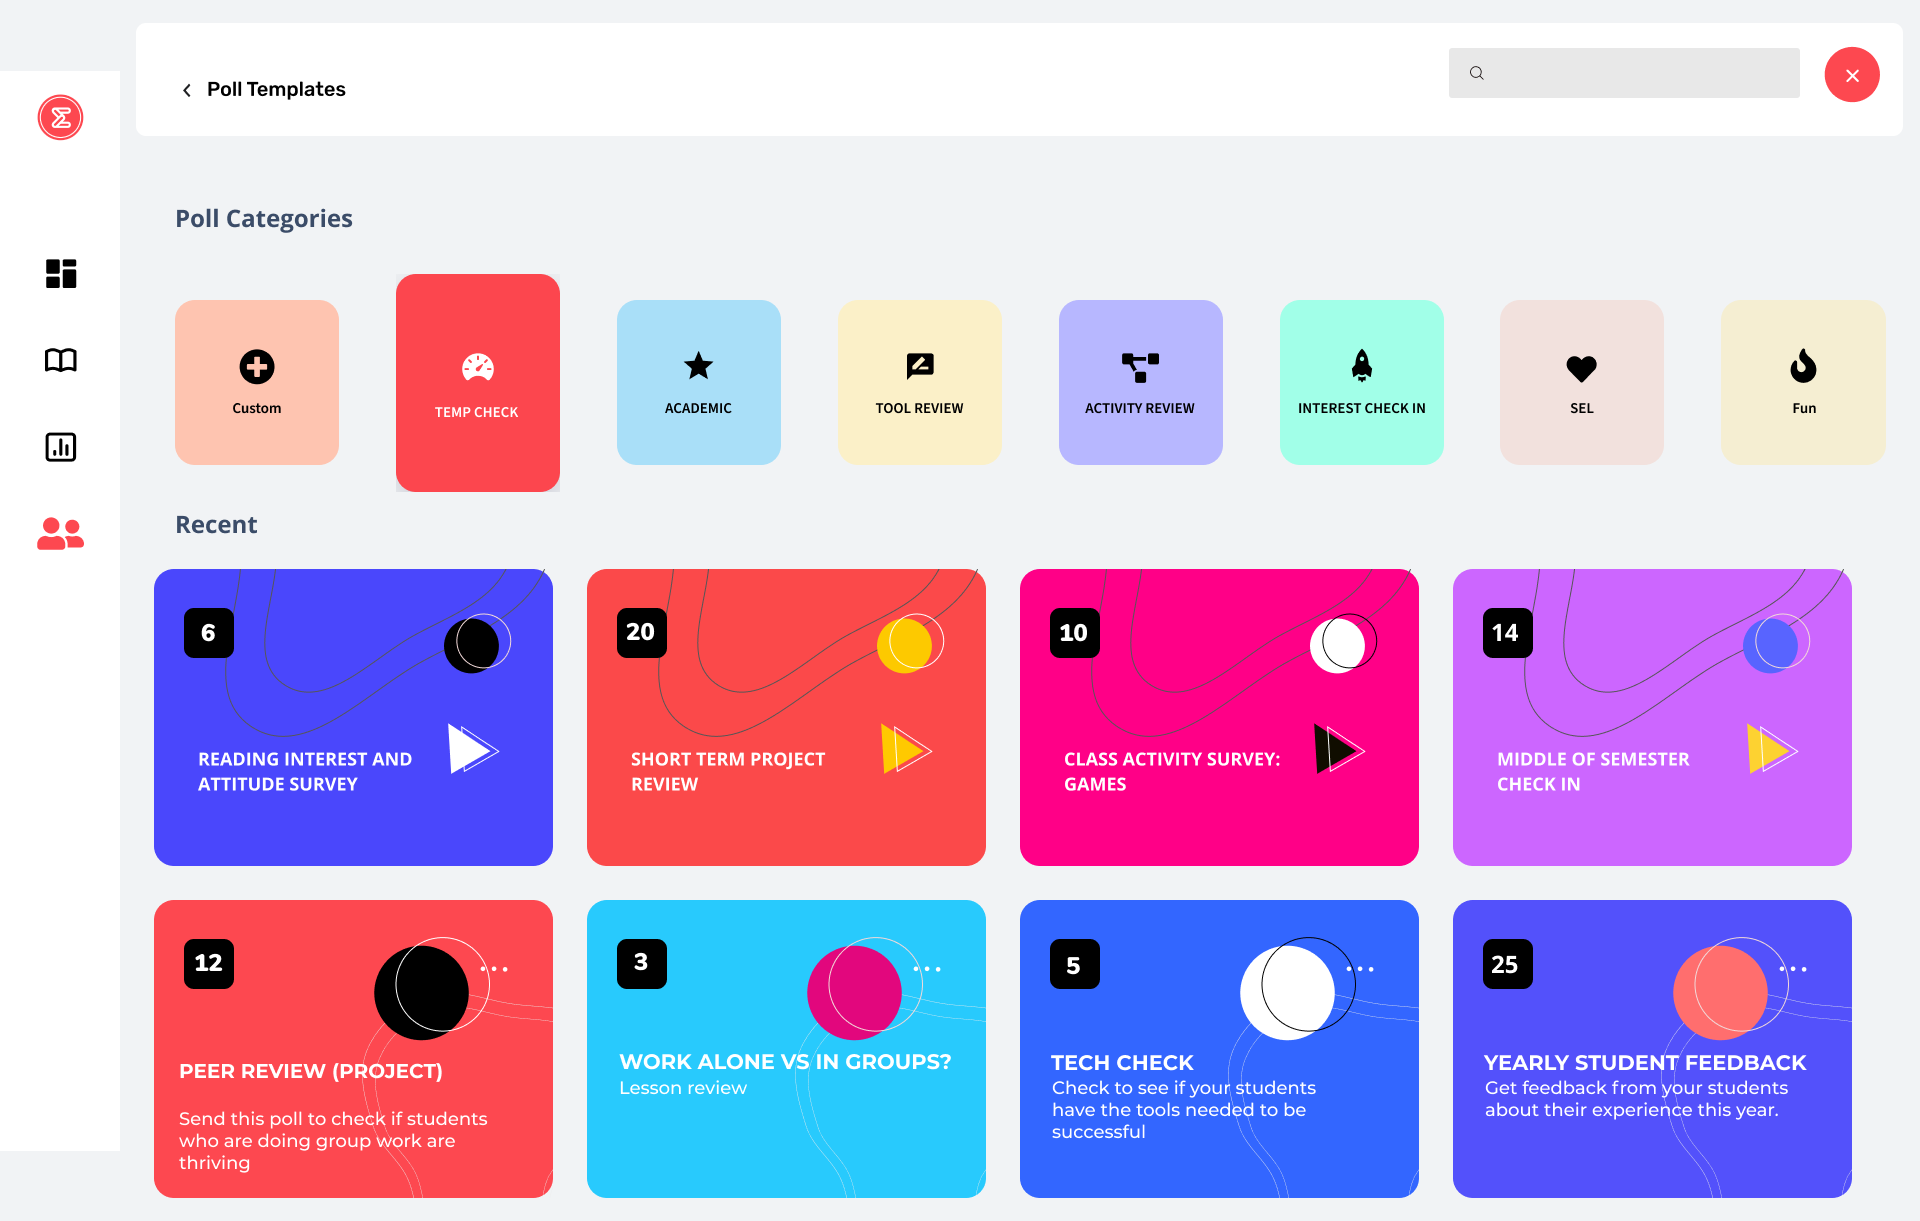Screen dimensions: 1920x1221
Task: Click the magnifier search icon
Action: [1476, 73]
